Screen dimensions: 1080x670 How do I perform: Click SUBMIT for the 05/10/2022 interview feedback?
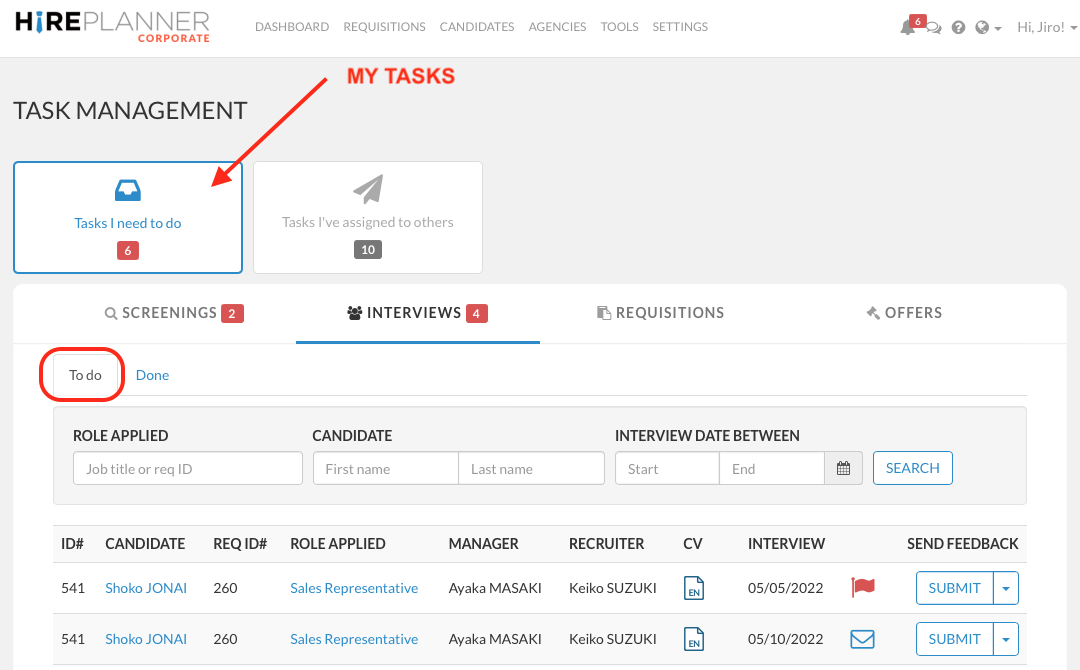[954, 638]
